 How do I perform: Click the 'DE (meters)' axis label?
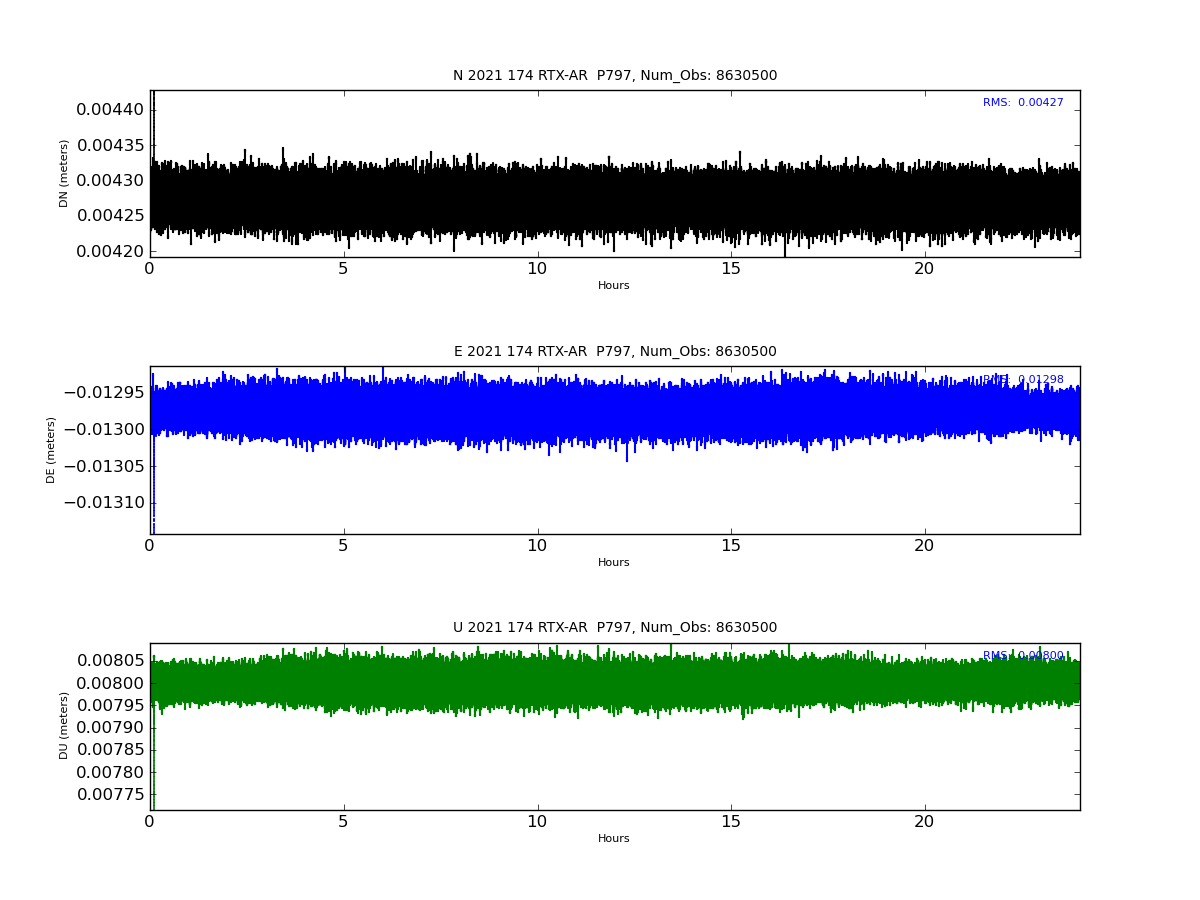click(x=51, y=450)
